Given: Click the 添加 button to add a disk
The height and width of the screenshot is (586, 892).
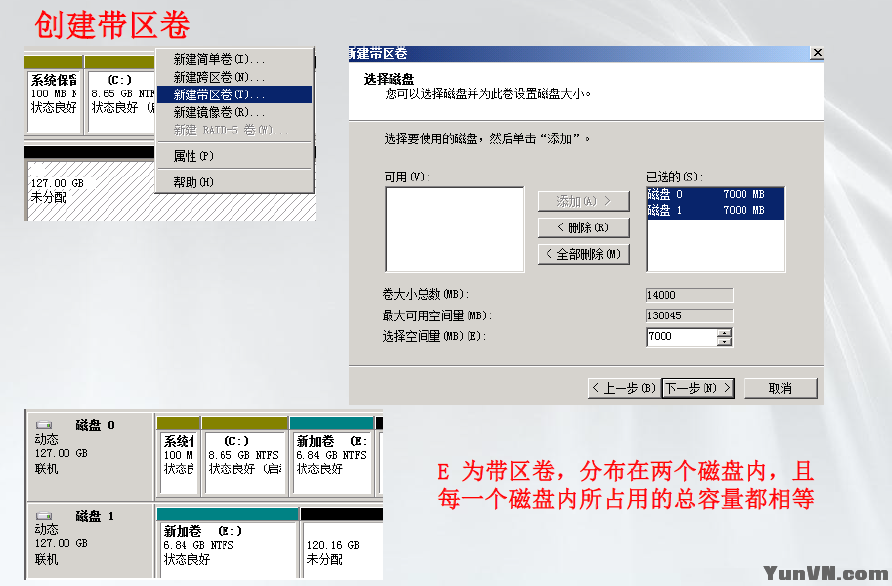Looking at the screenshot, I should pyautogui.click(x=584, y=200).
